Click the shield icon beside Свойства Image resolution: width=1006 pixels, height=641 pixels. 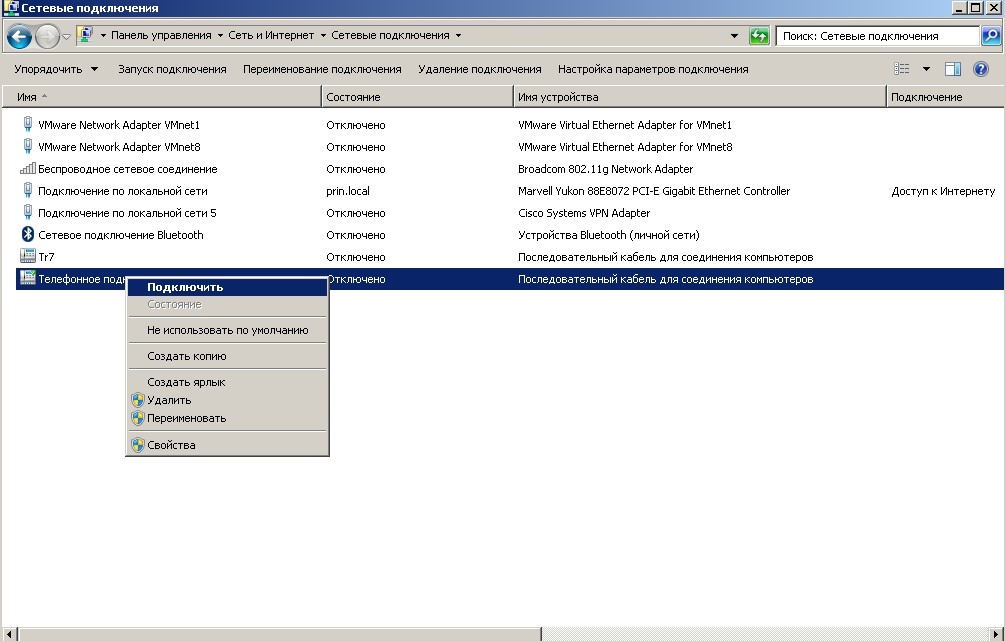pos(137,445)
